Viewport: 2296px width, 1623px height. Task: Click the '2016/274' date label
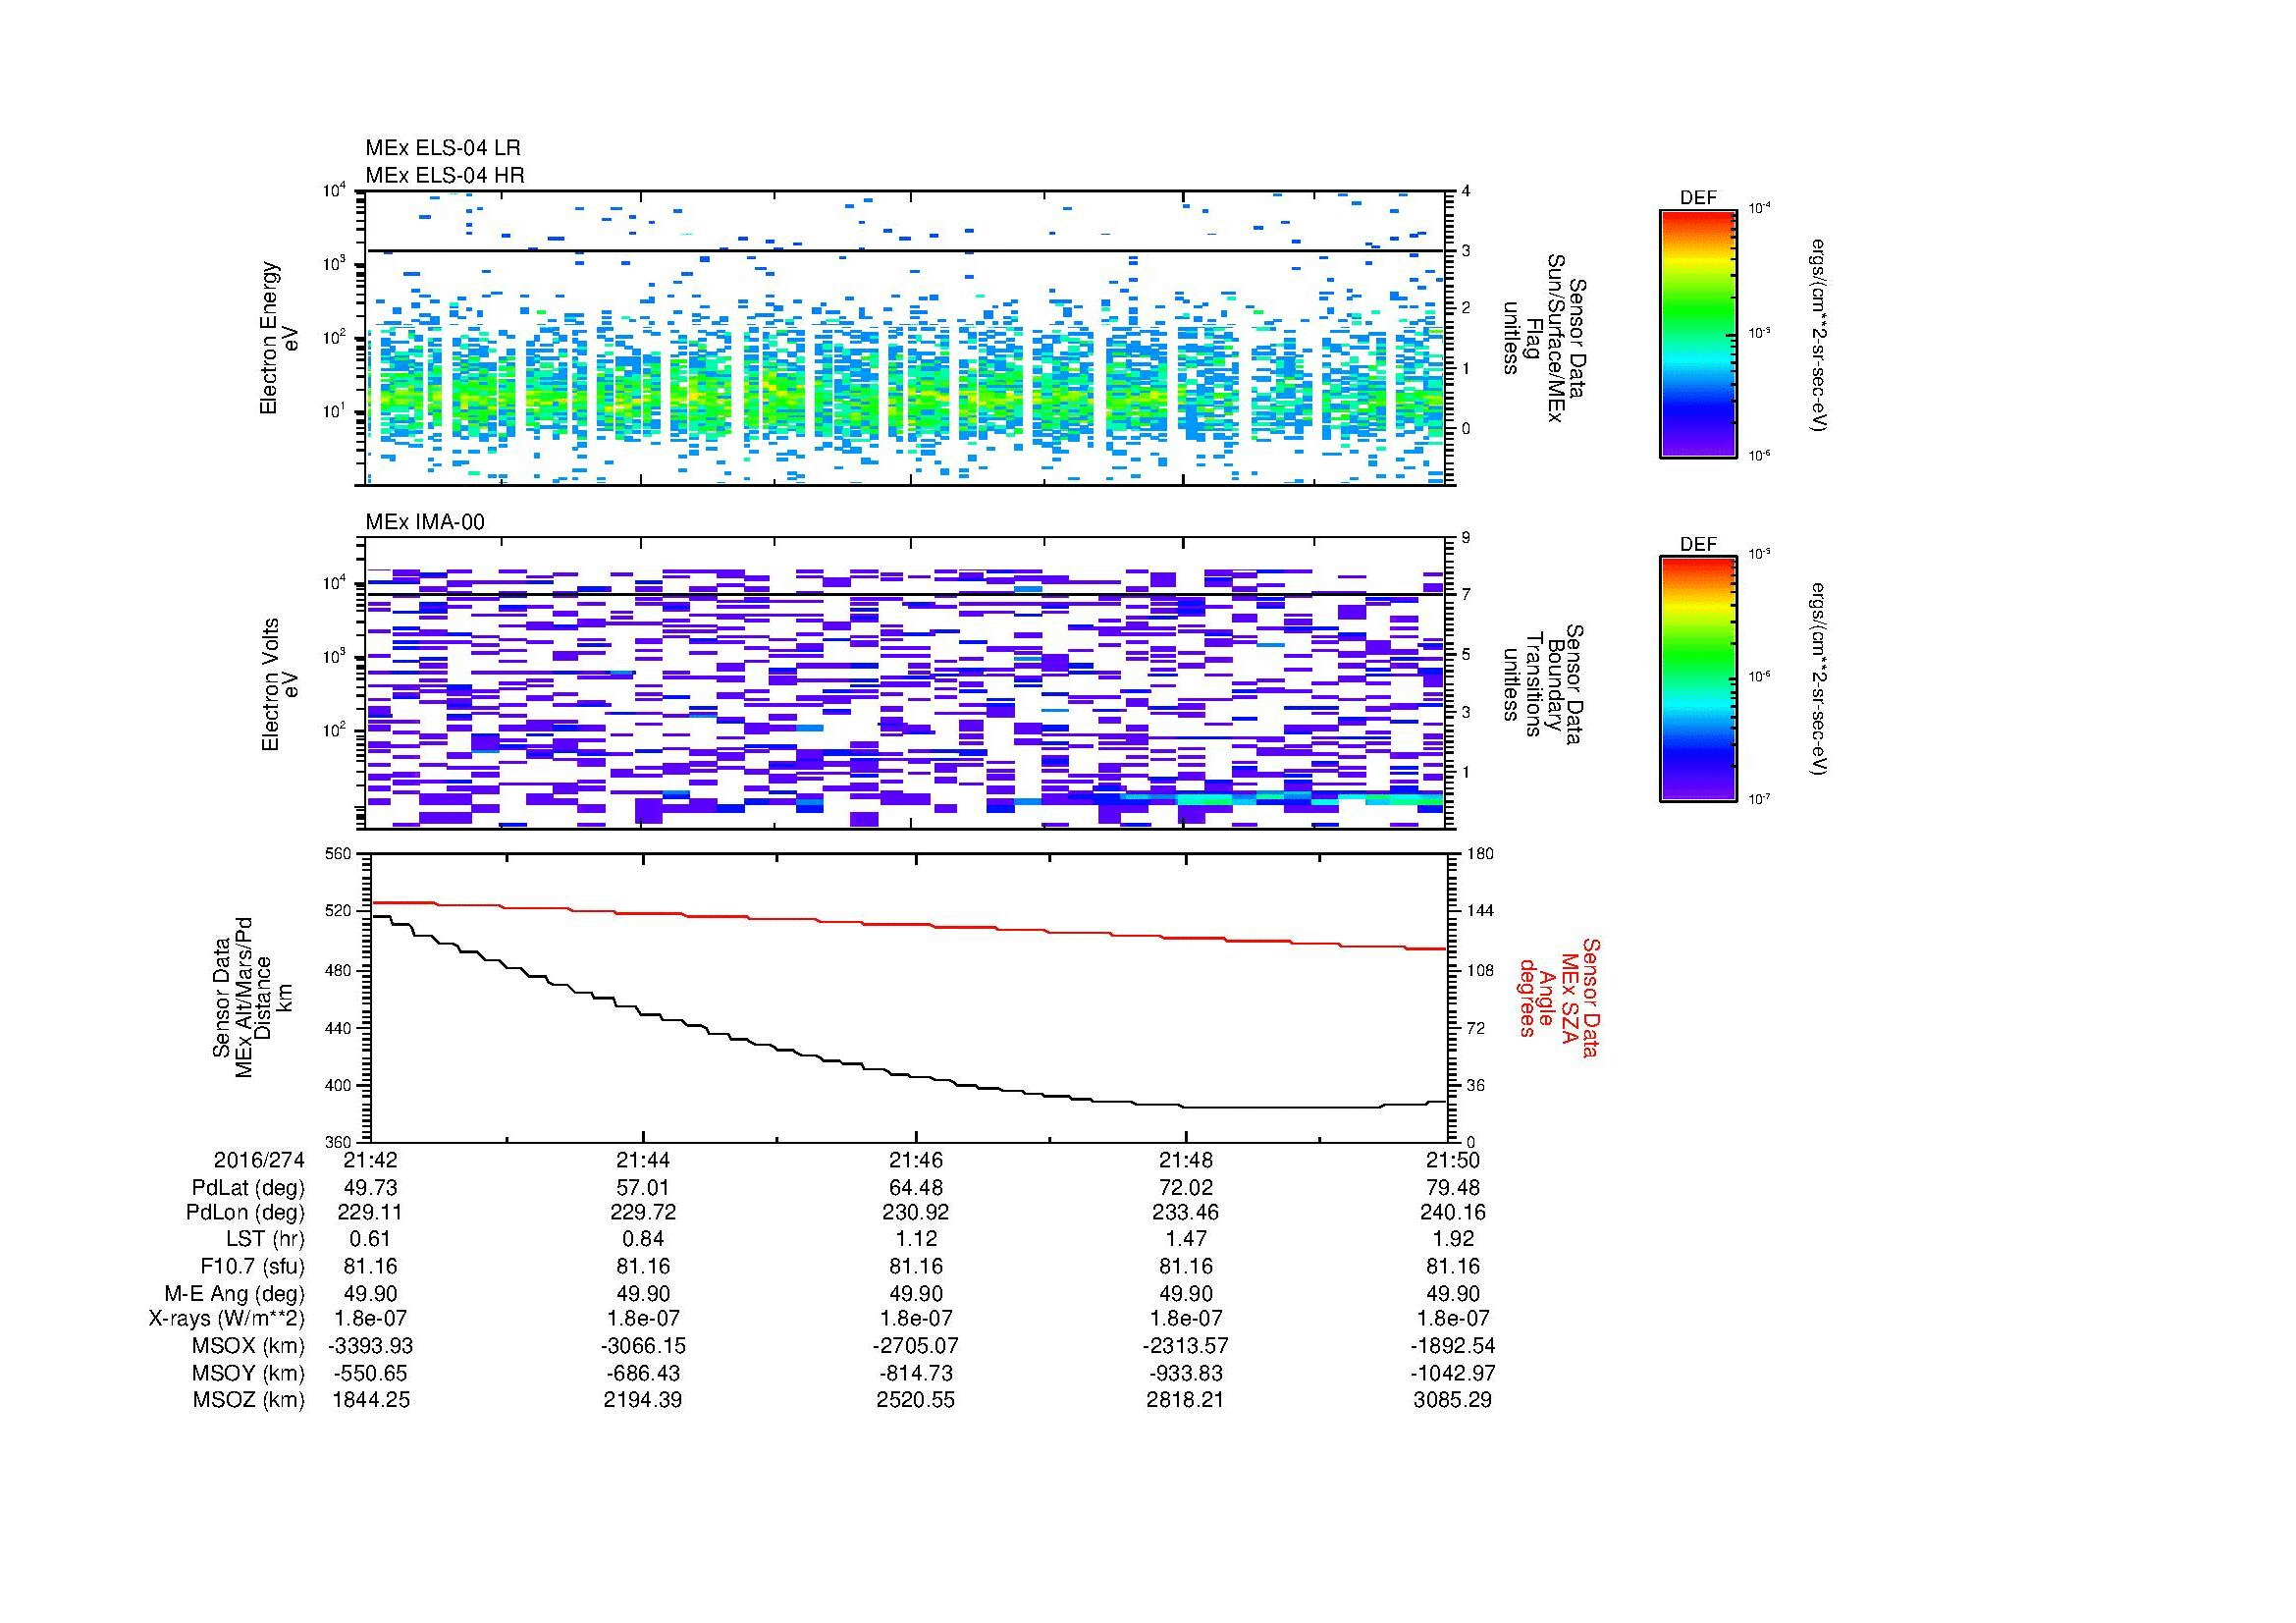point(258,1161)
